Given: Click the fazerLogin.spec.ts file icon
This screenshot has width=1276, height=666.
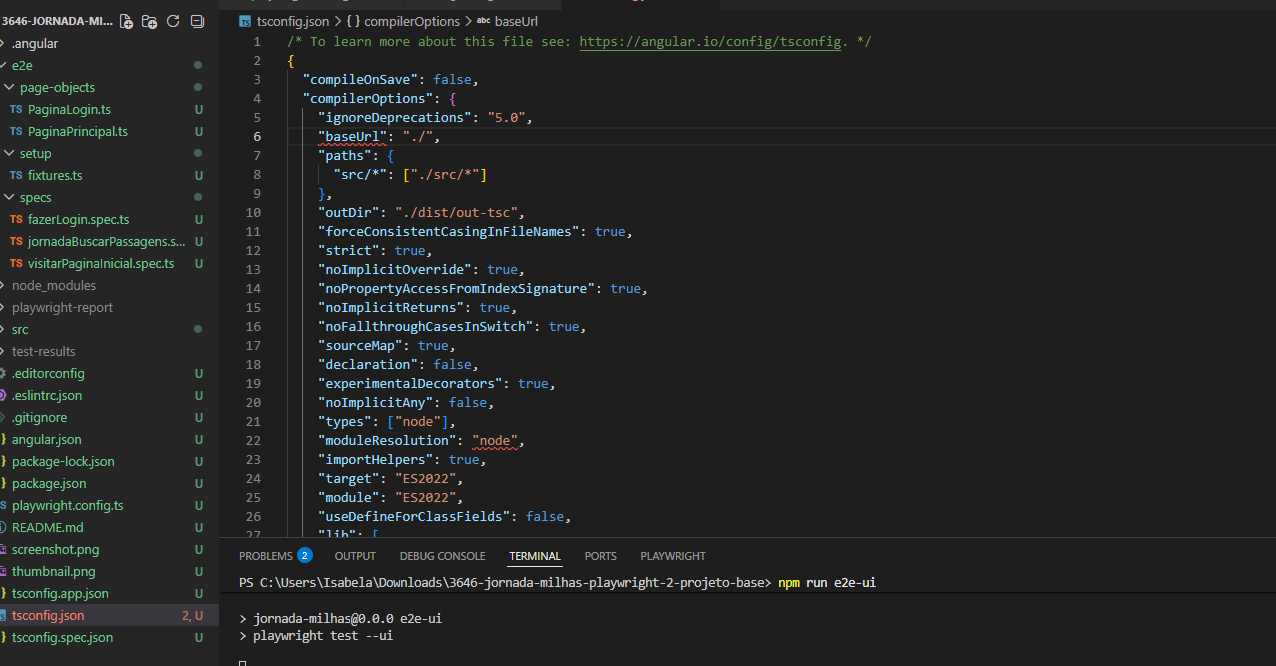Looking at the screenshot, I should (x=16, y=220).
